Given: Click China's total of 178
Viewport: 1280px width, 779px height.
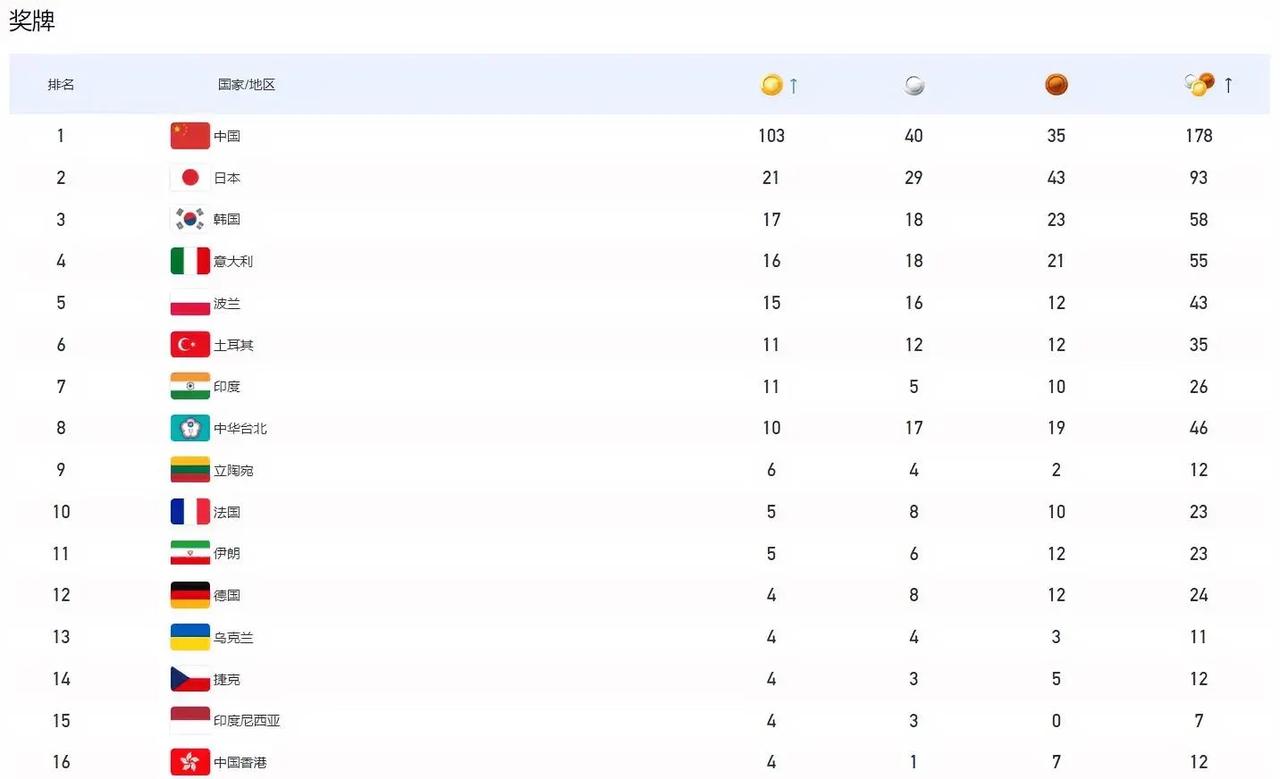Looking at the screenshot, I should click(x=1199, y=136).
